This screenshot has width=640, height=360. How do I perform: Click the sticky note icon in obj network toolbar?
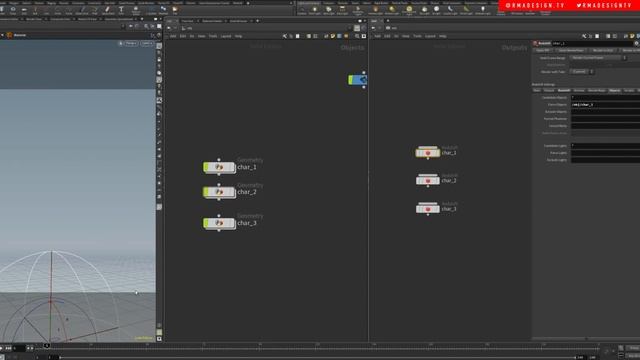tap(333, 36)
